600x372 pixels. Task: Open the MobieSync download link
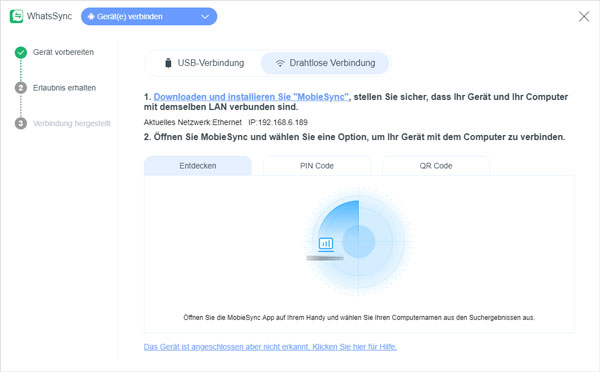[251, 97]
